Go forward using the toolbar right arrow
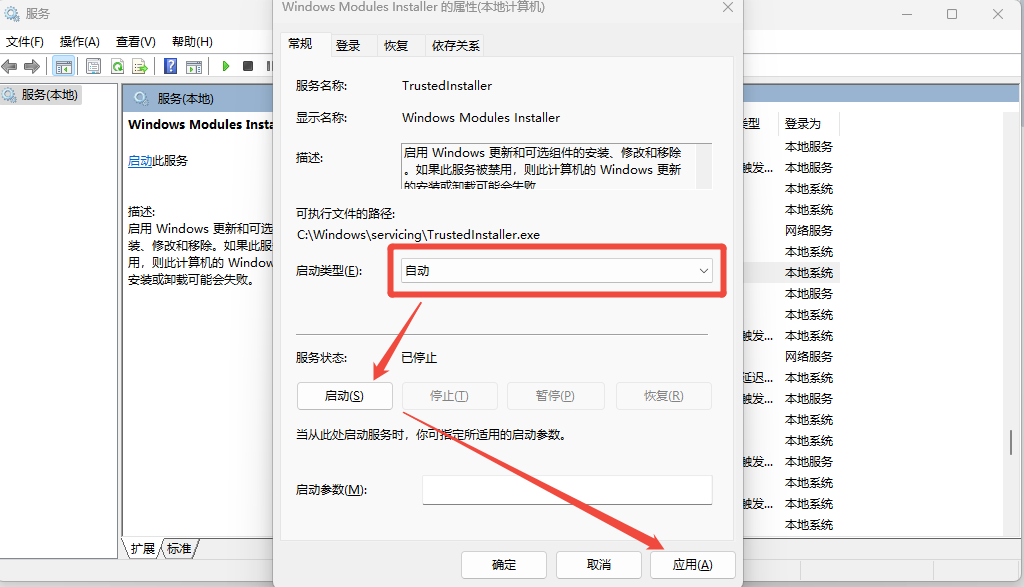Viewport: 1024px width, 587px height. click(32, 66)
